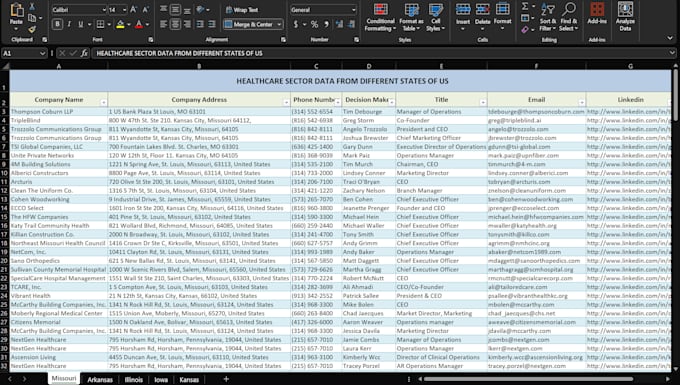Open Email column filter dropdown
The width and height of the screenshot is (680, 385).
(582, 103)
